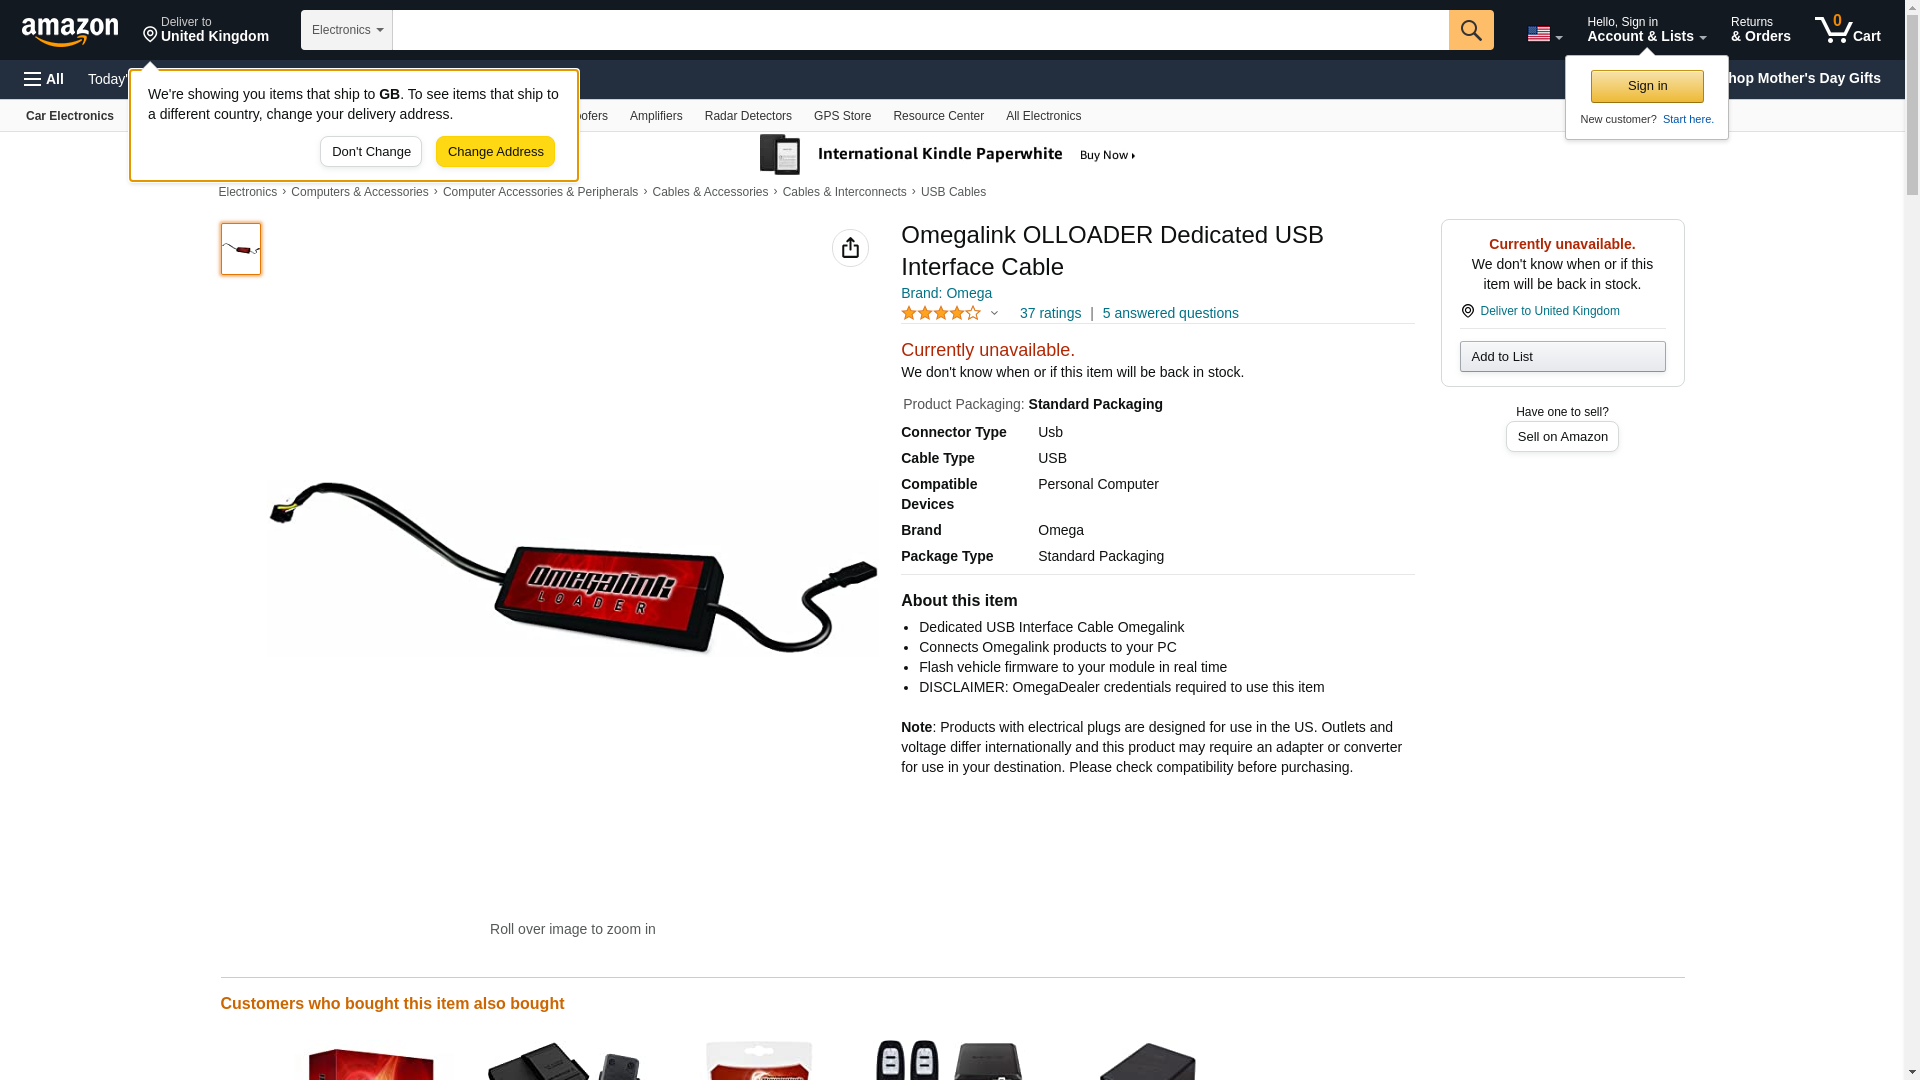Expand the star ratings breakdown chevron
Screen dimensions: 1920x1080
(994, 313)
